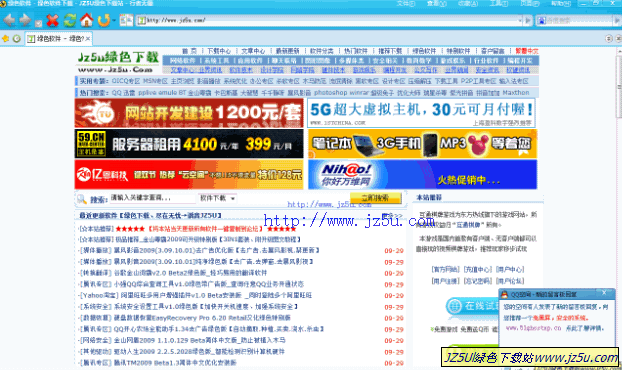Open the favorites star icon beside tabs
This screenshot has width=622, height=370.
[x=6, y=38]
